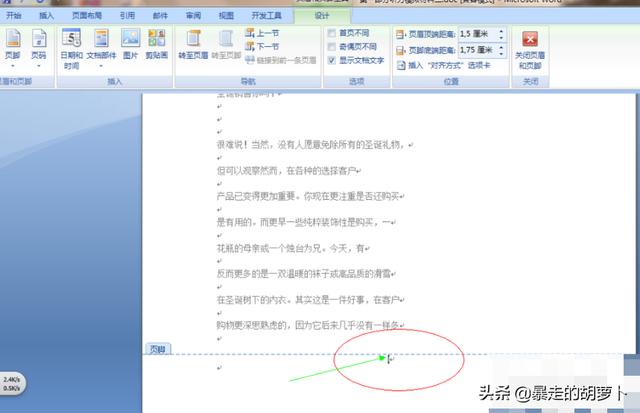Image resolution: width=640 pixels, height=413 pixels.
Task: Click the greyed 转至页脚 button
Action: point(226,44)
